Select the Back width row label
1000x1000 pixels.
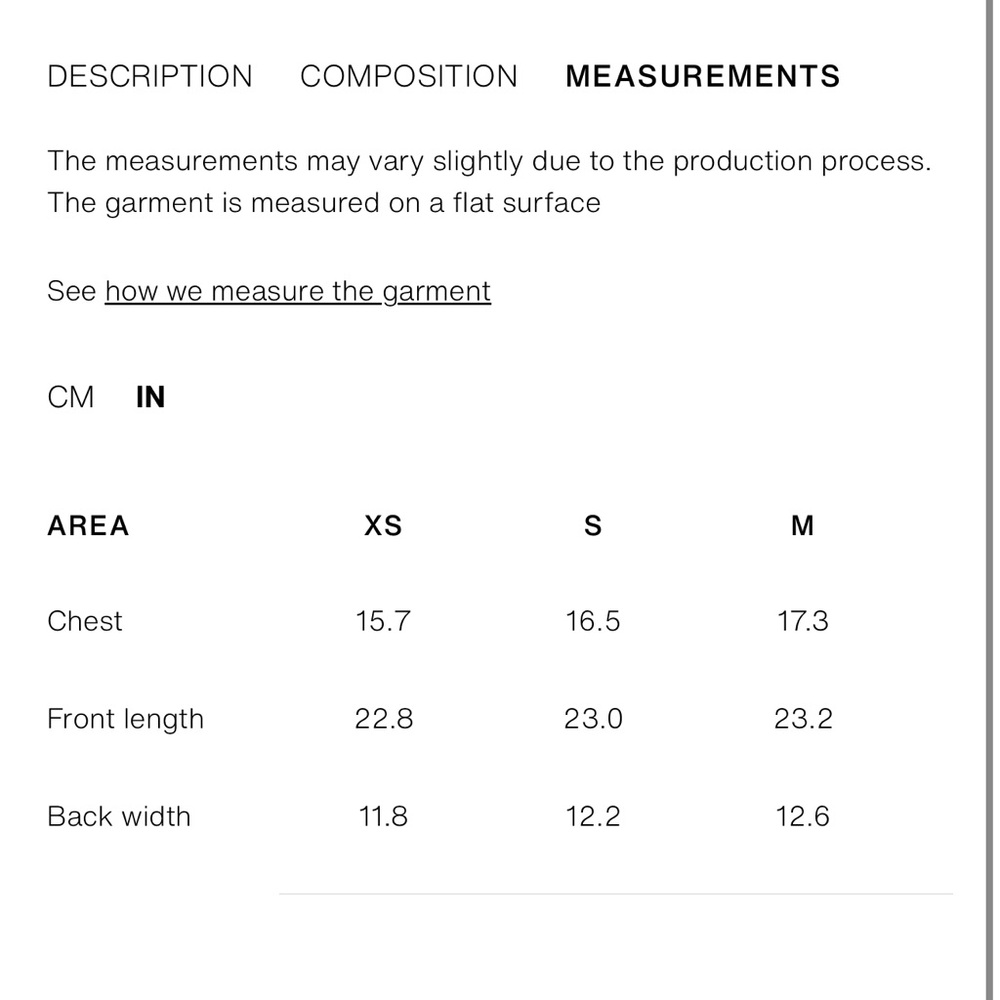point(118,816)
